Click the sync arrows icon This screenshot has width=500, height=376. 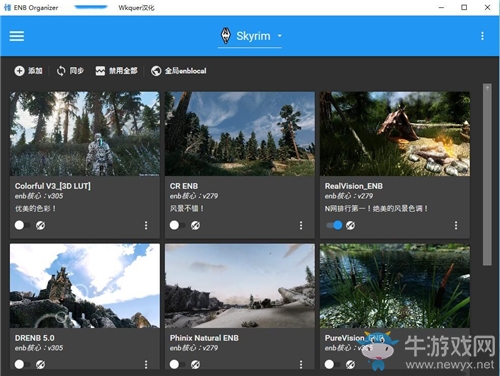click(x=61, y=71)
